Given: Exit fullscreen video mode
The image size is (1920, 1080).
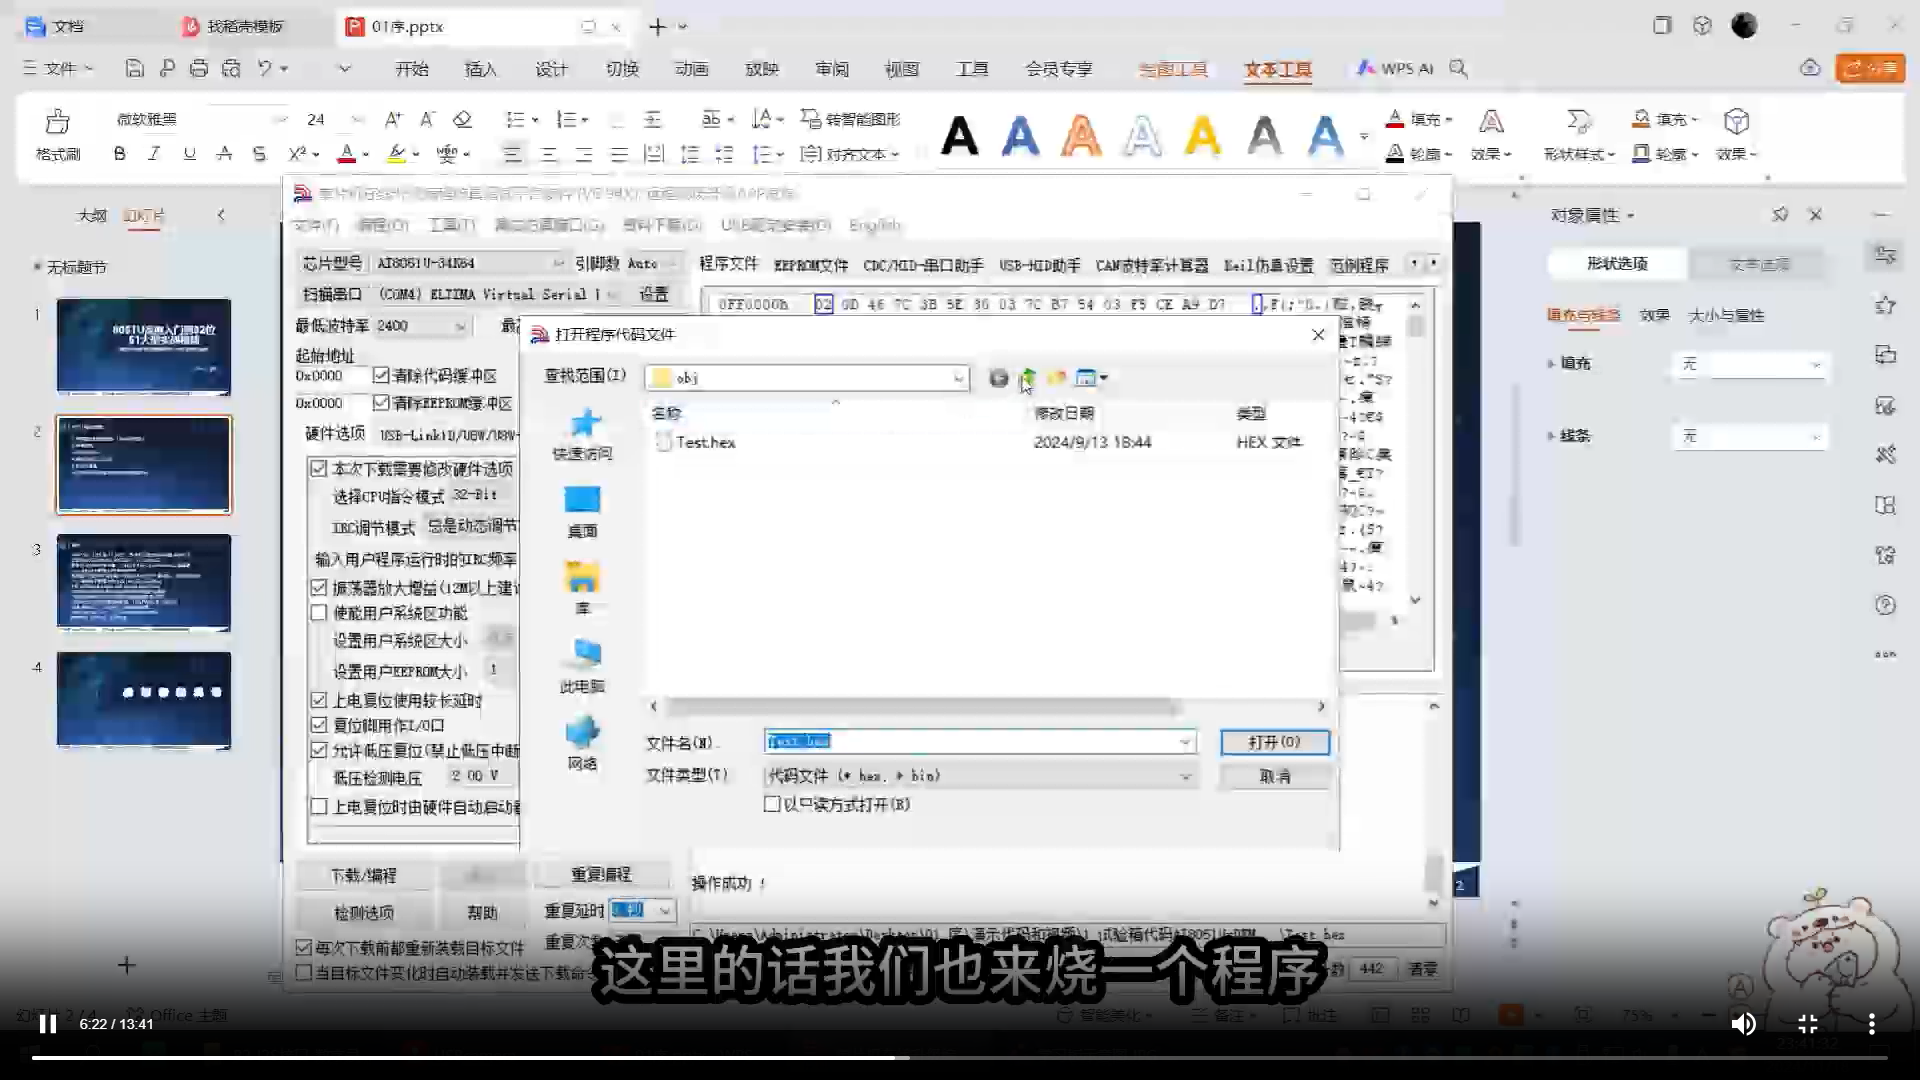Looking at the screenshot, I should (x=1808, y=1024).
